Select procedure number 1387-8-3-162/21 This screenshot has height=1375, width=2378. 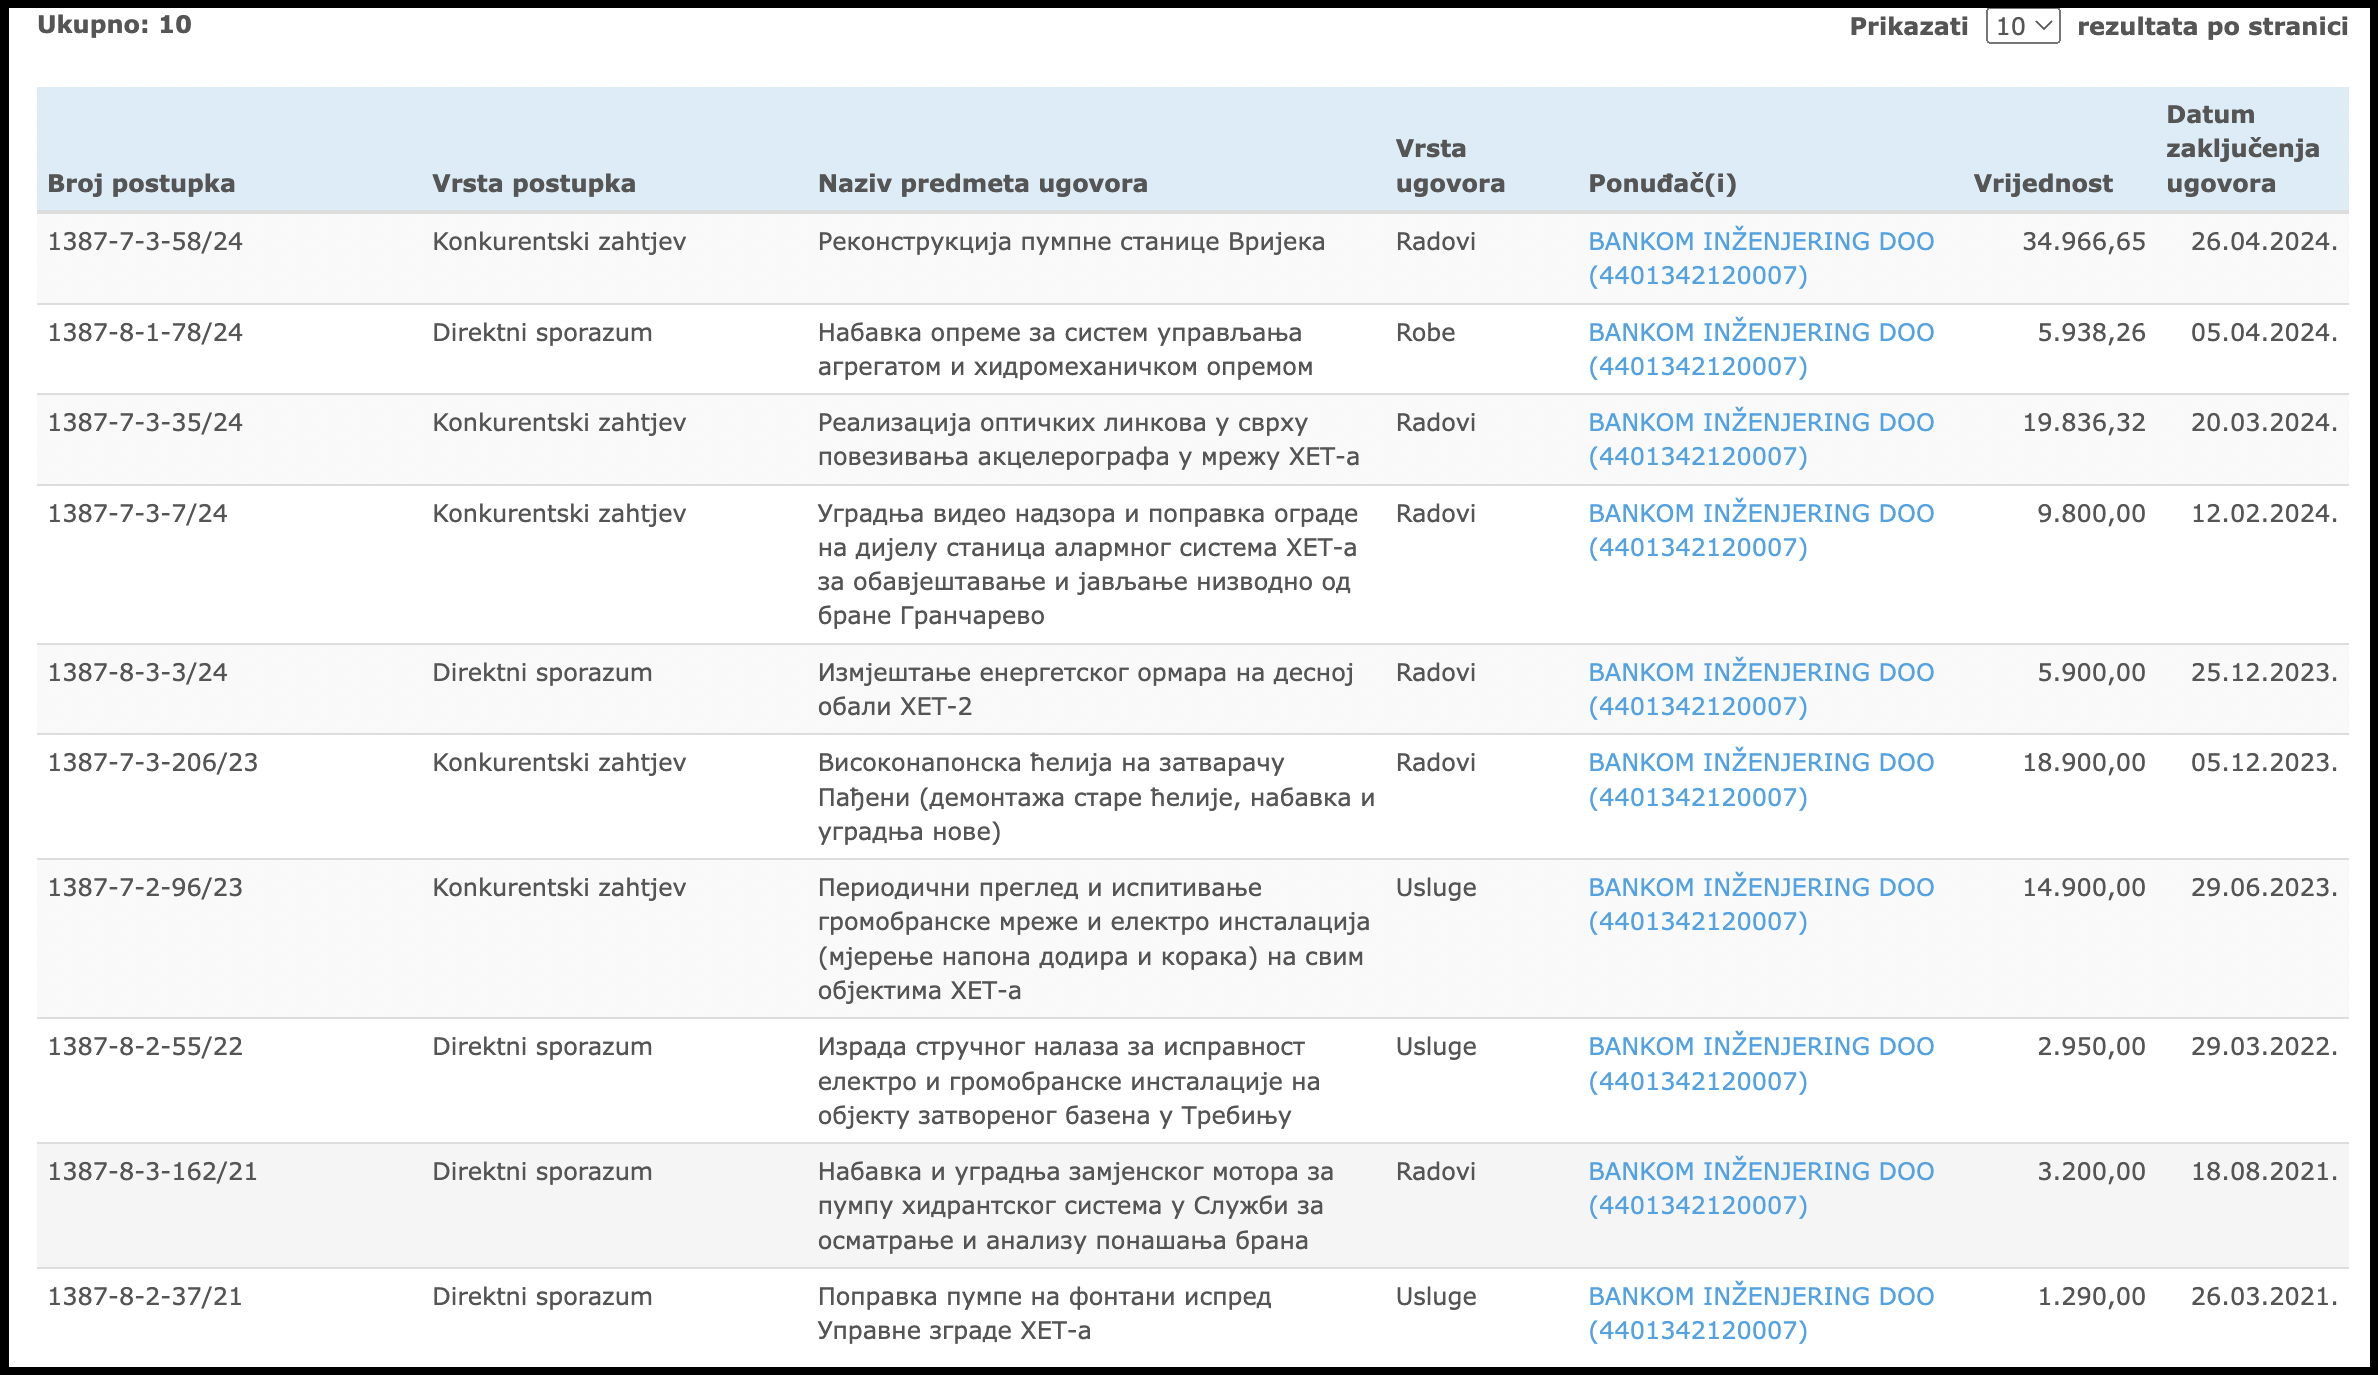(x=153, y=1172)
